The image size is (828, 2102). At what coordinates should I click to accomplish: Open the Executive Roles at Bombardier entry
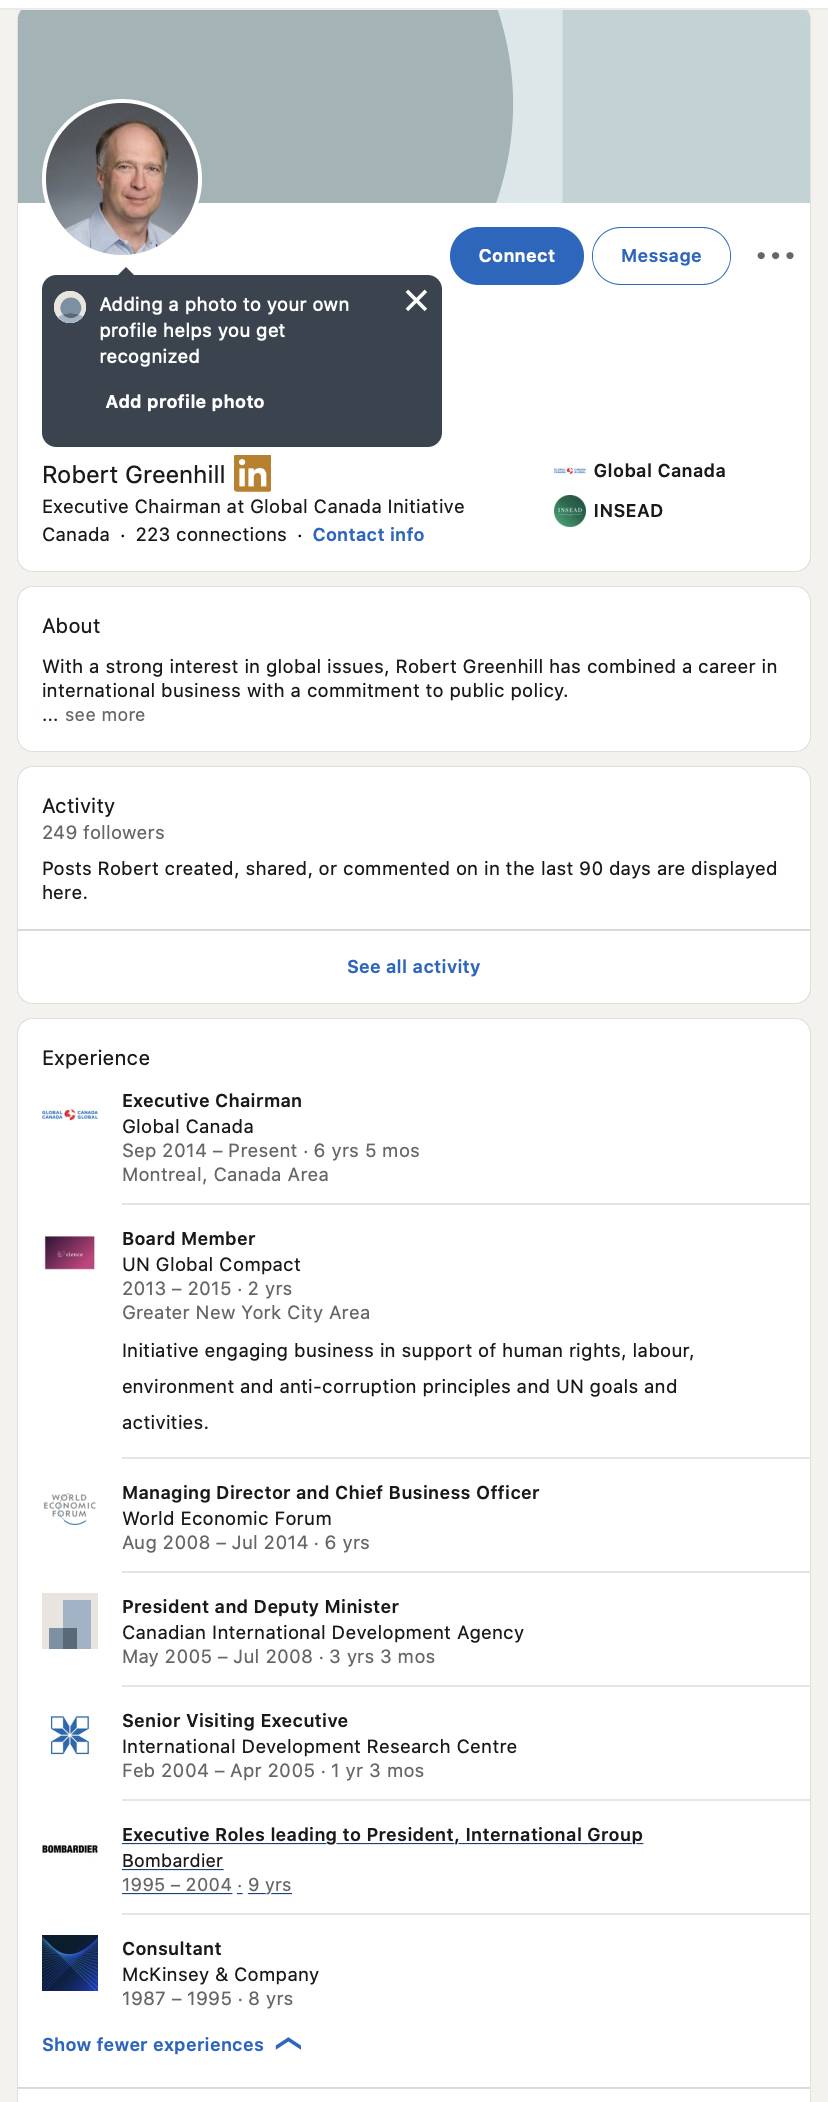382,1835
